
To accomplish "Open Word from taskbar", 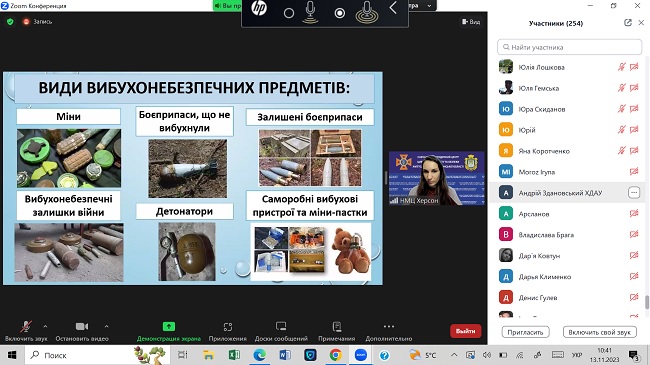I will (285, 355).
